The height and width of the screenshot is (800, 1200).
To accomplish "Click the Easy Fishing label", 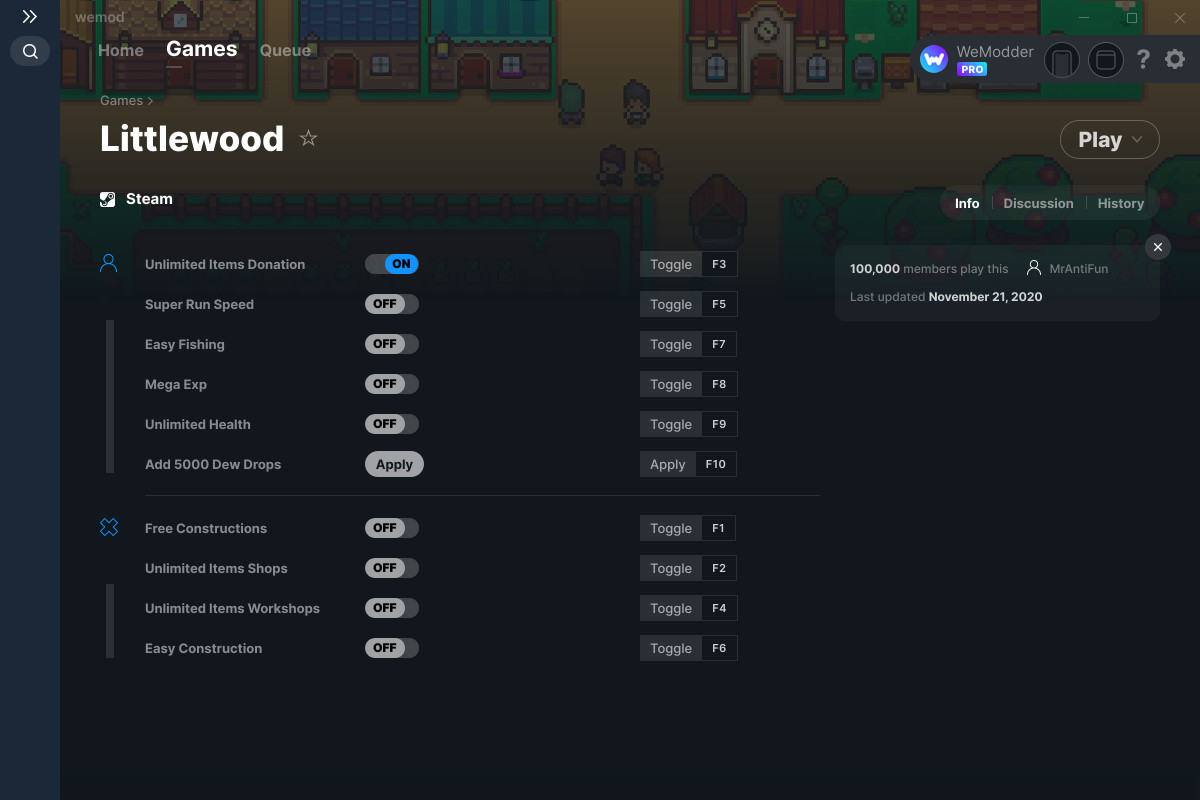I will tap(185, 344).
